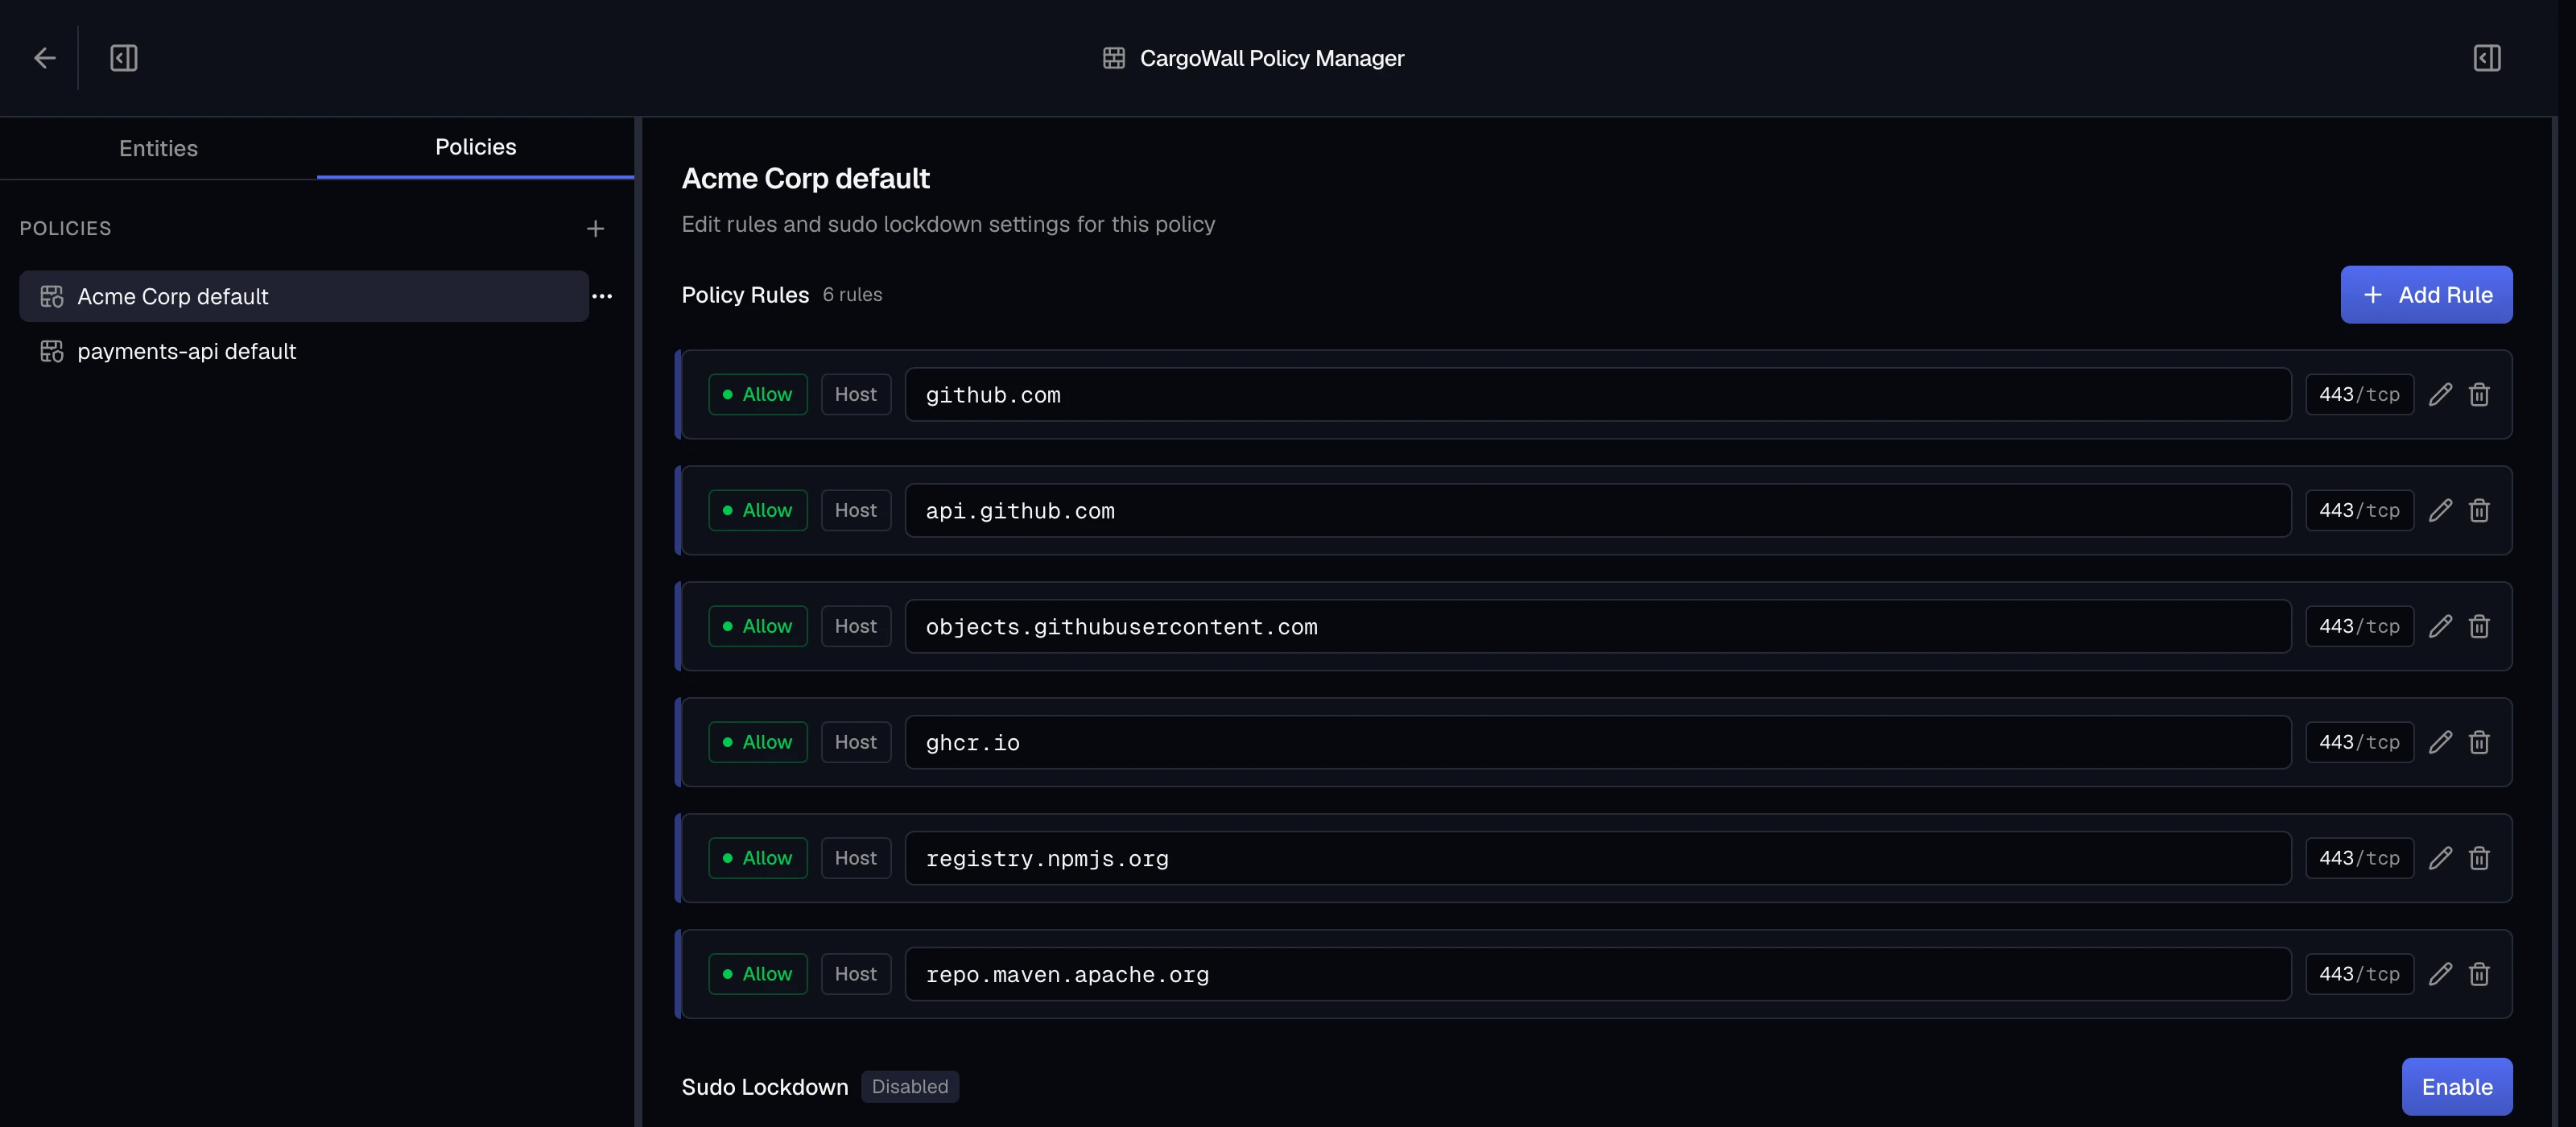Click the Allow badge on github.com rule
2576x1127 pixels.
758,395
